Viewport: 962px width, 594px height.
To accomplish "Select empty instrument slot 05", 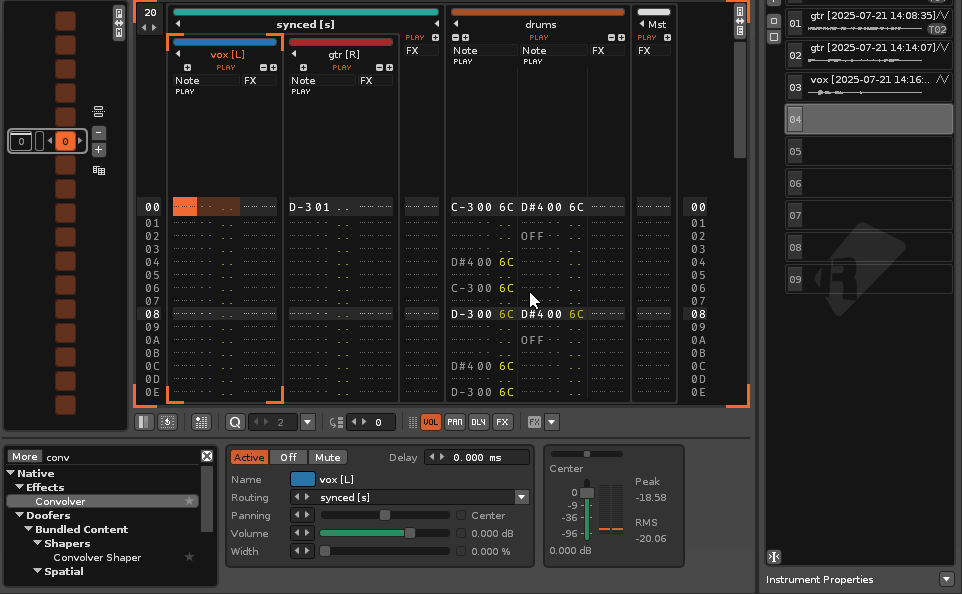I will click(869, 151).
